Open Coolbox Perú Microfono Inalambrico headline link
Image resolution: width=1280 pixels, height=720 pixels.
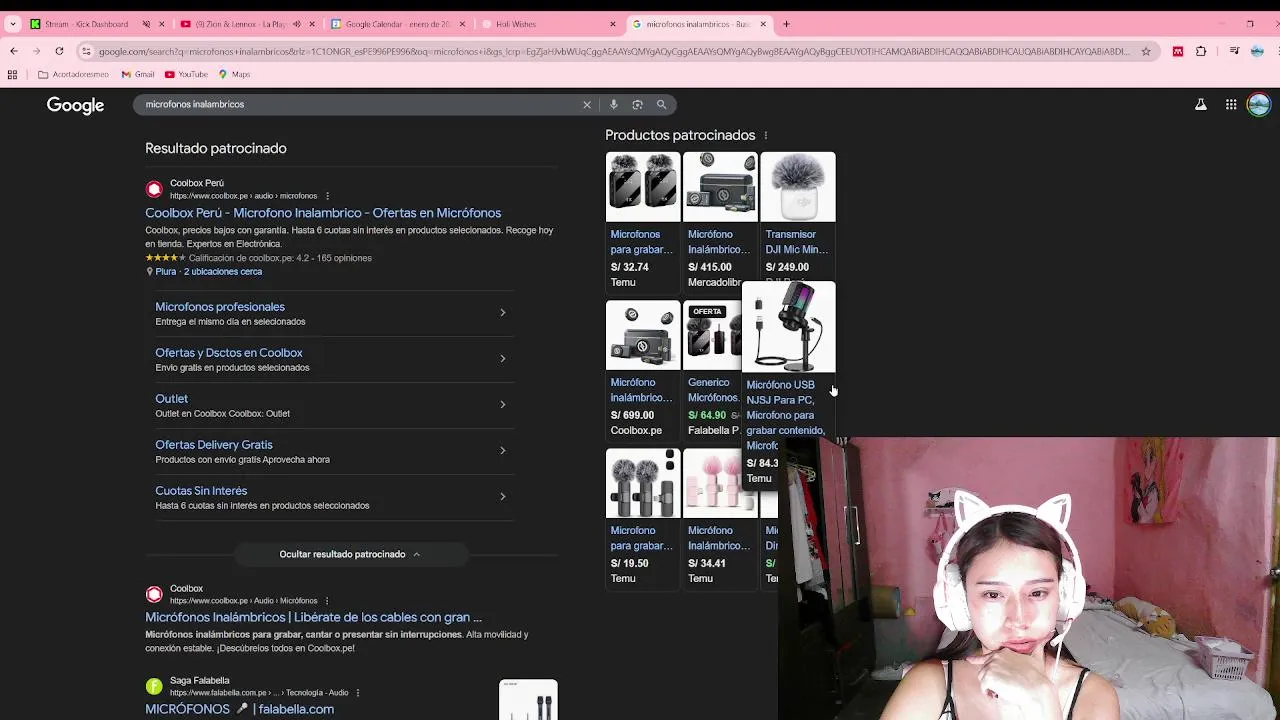tap(323, 213)
